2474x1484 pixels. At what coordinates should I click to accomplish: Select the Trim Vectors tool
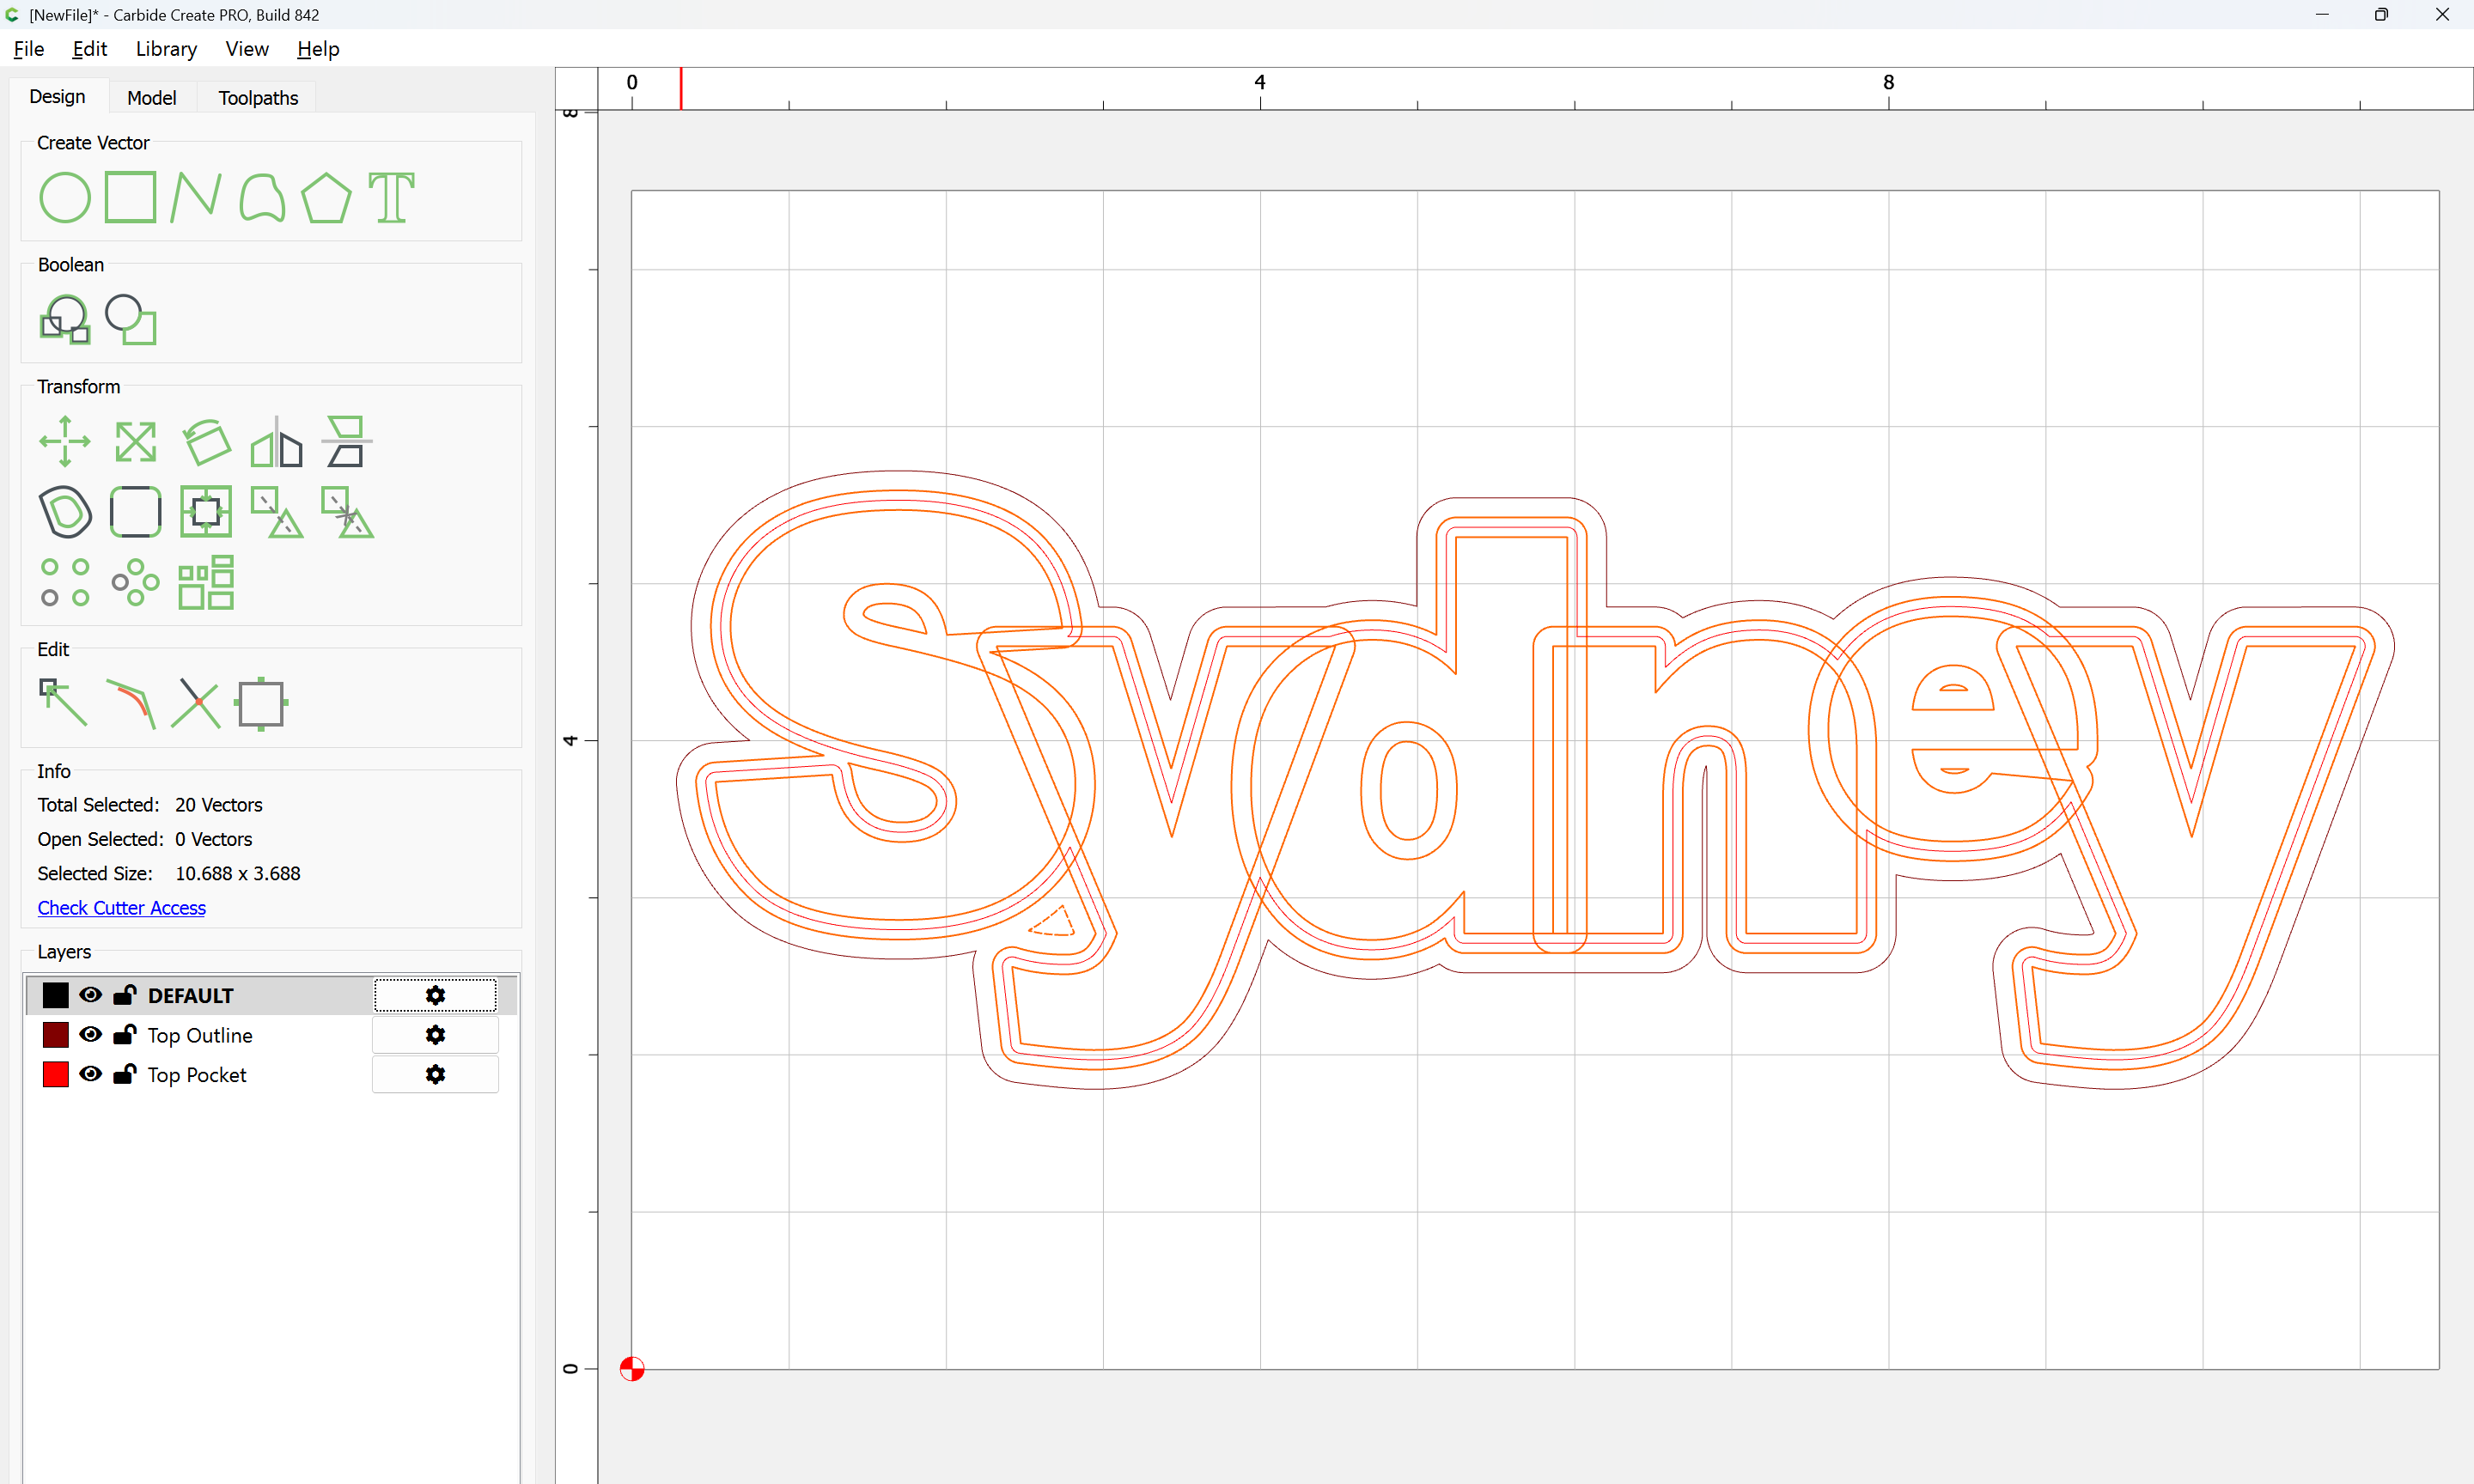(196, 704)
